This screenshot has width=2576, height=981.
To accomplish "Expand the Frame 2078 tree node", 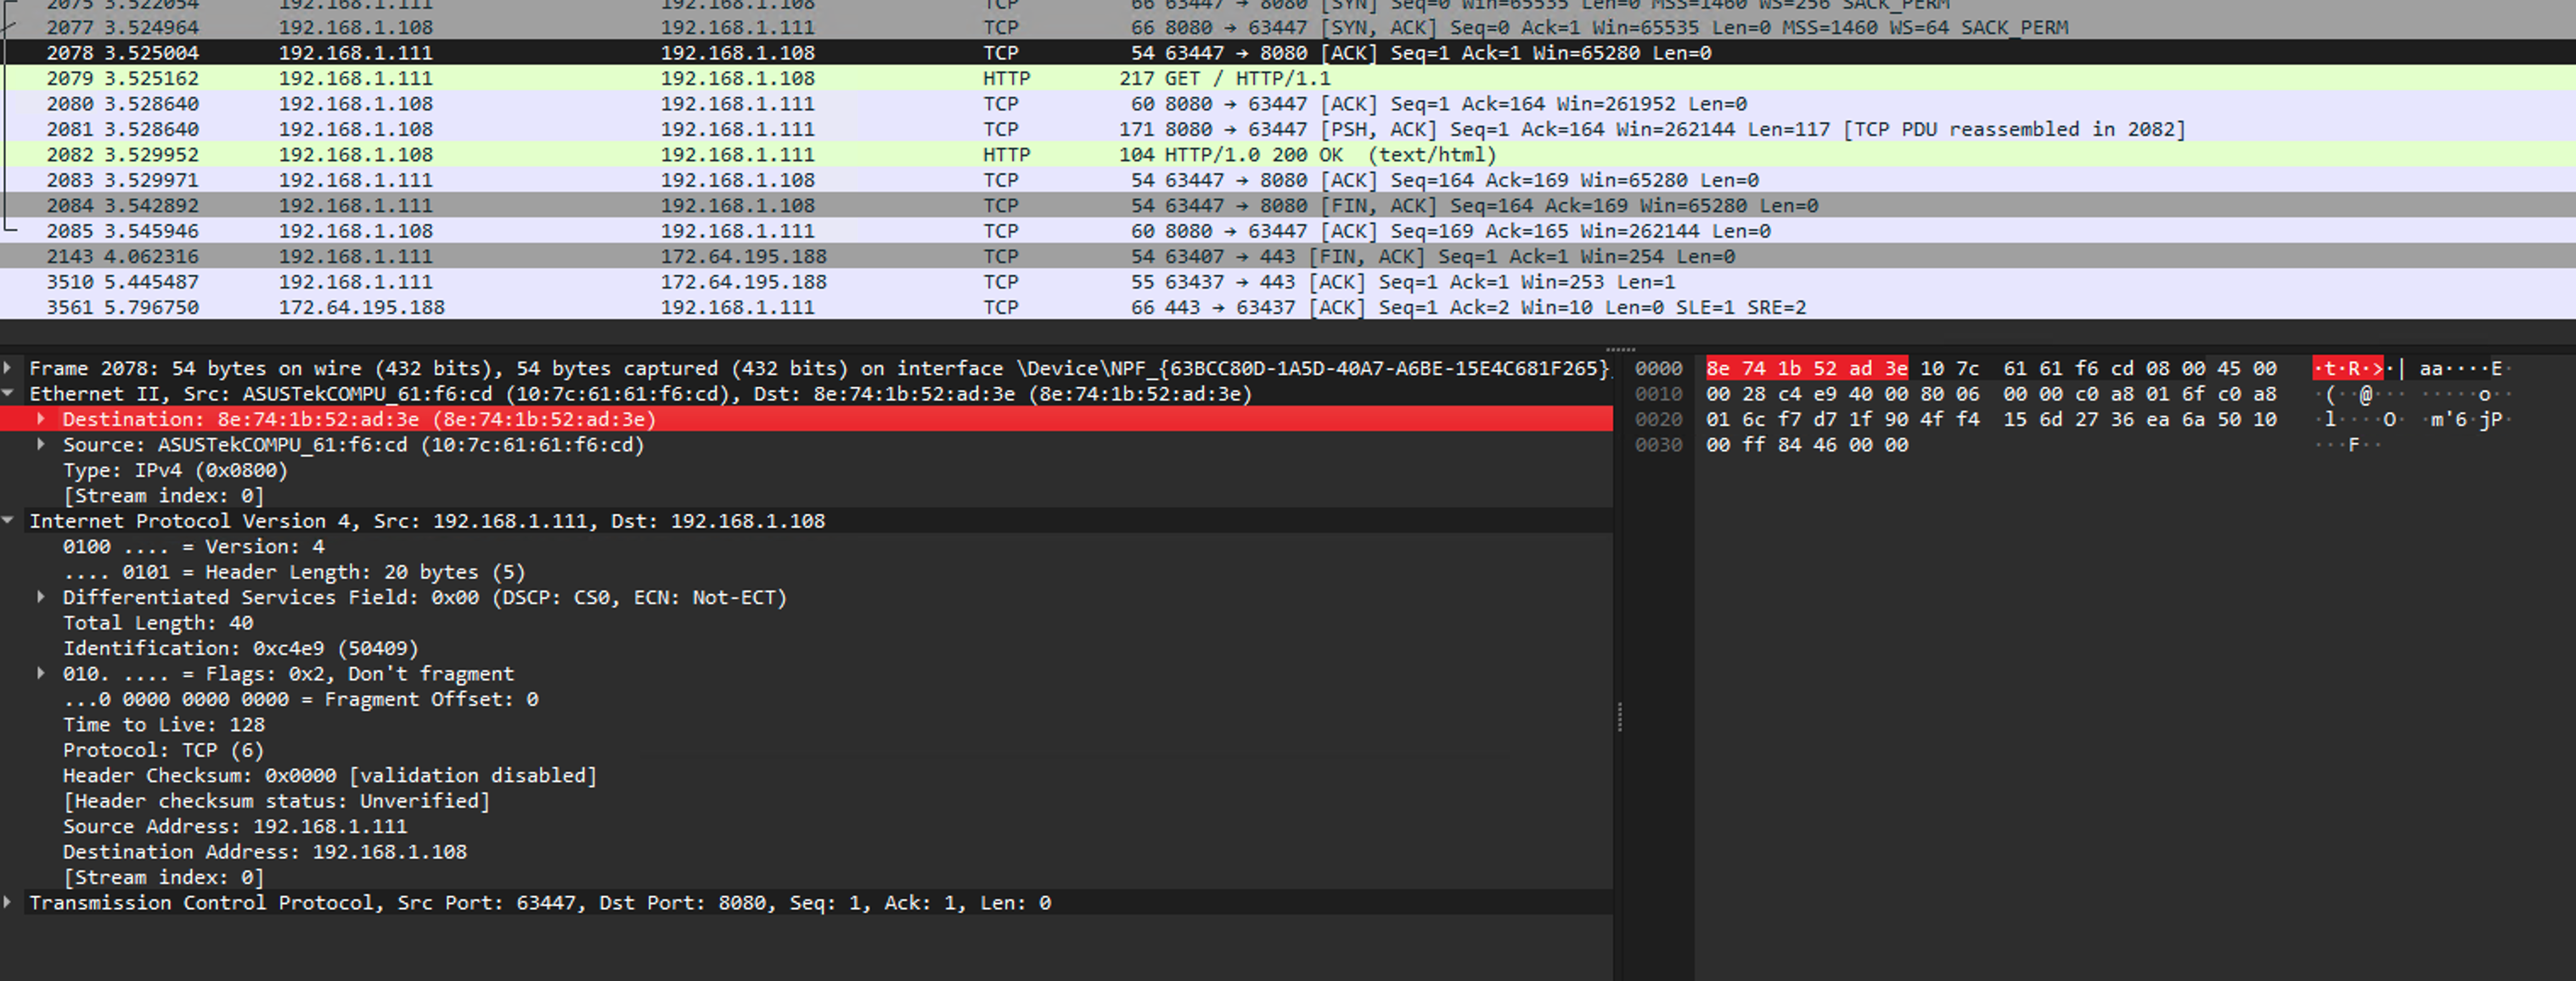I will [x=8, y=368].
